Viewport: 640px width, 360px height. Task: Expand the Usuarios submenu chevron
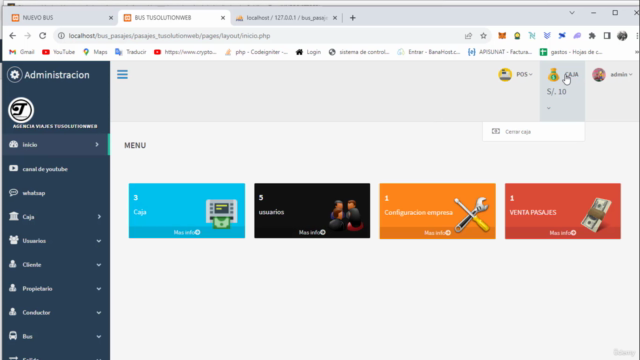tap(99, 241)
